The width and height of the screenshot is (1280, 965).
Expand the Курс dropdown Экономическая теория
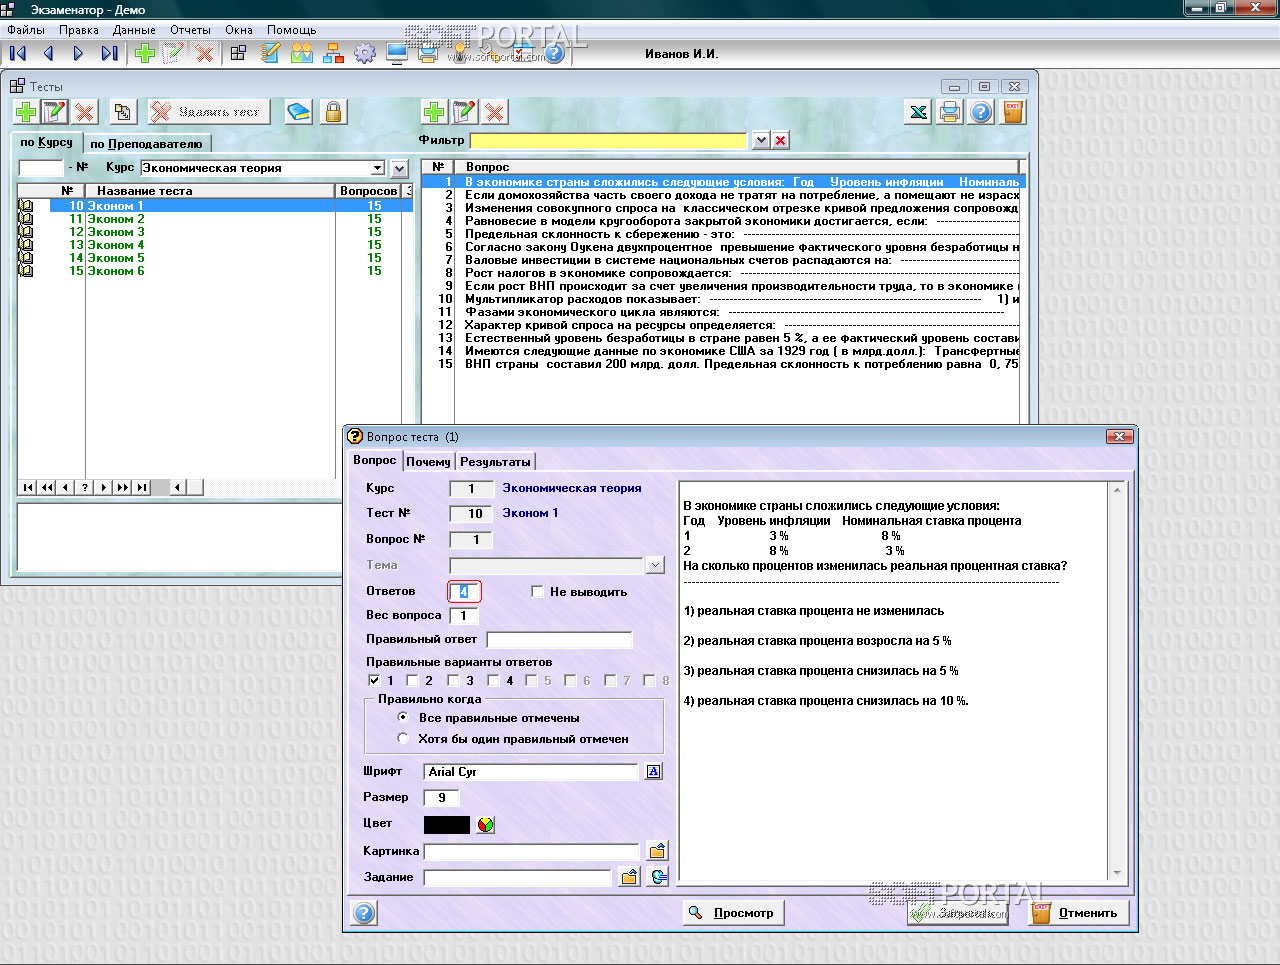coord(377,168)
